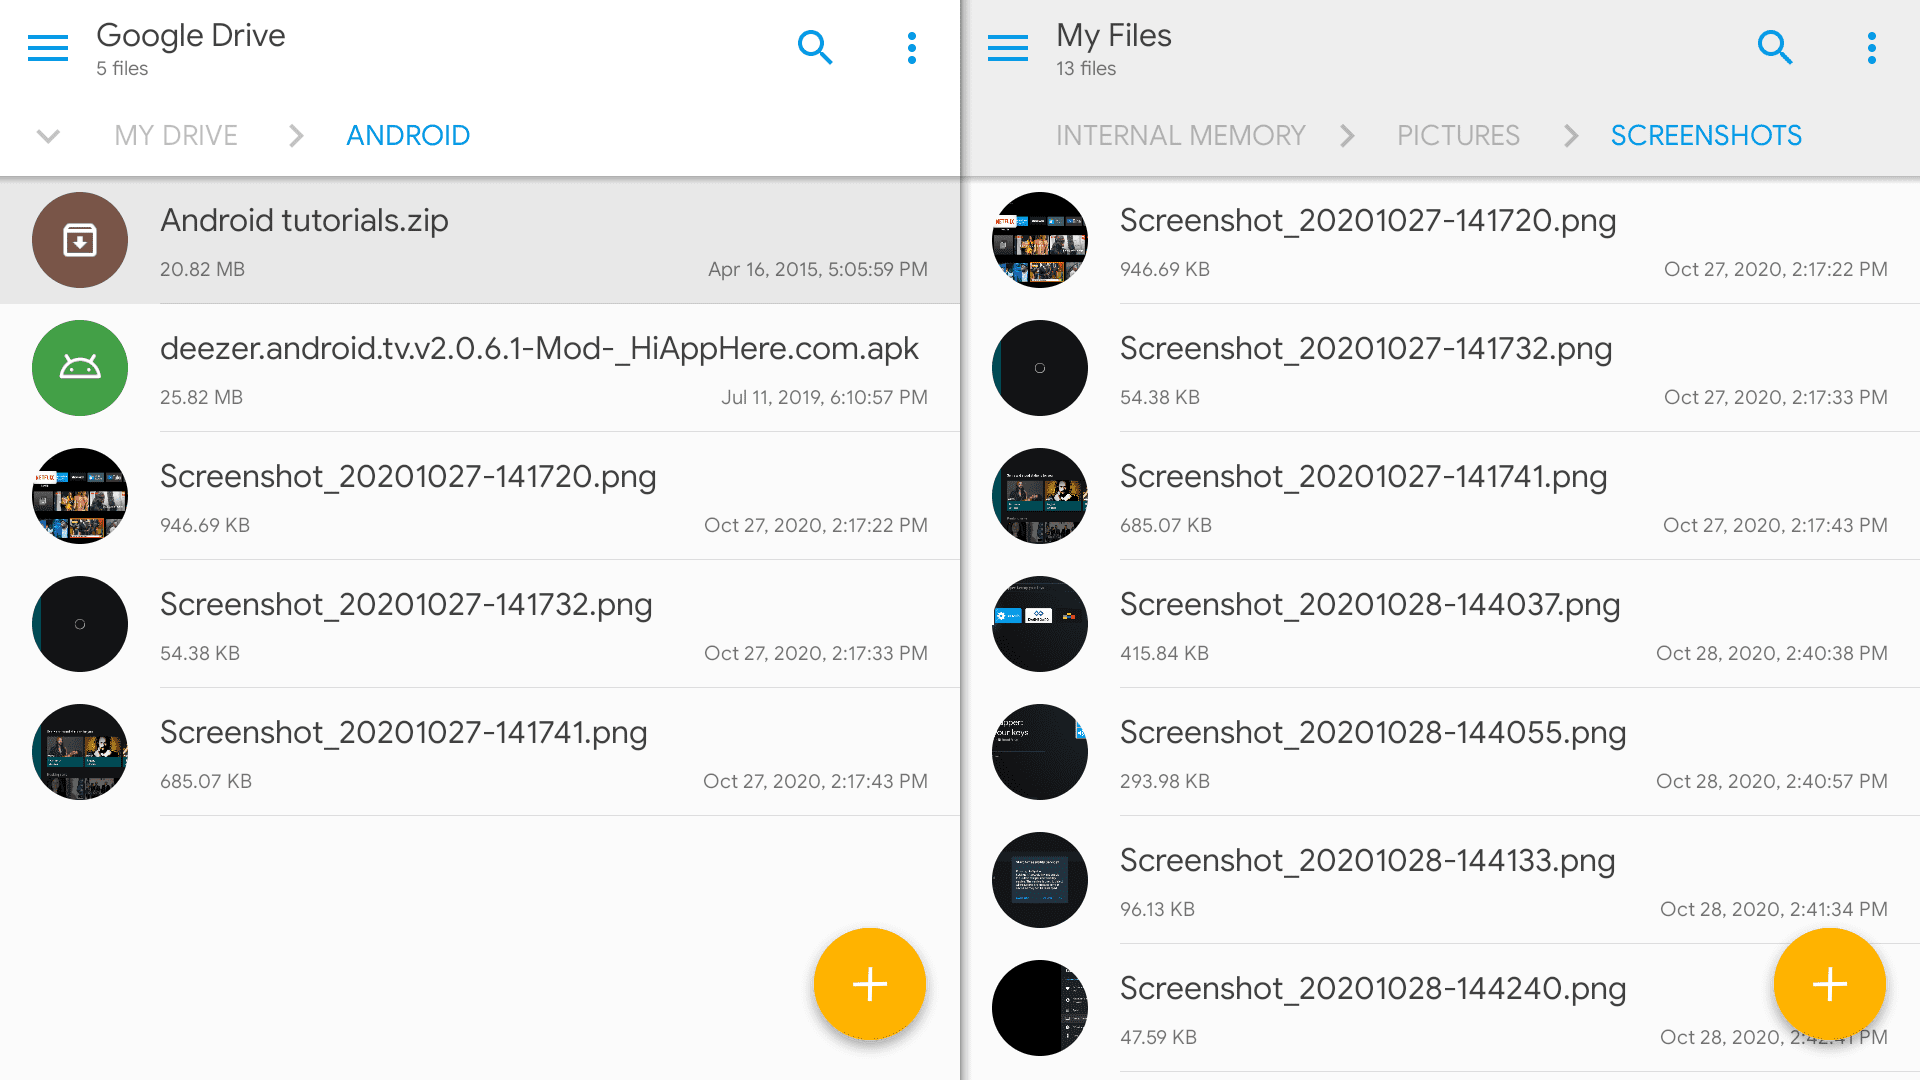Open Screenshot_20201027-141741.png in My Files pane
This screenshot has width=1920, height=1080.
[x=1440, y=496]
